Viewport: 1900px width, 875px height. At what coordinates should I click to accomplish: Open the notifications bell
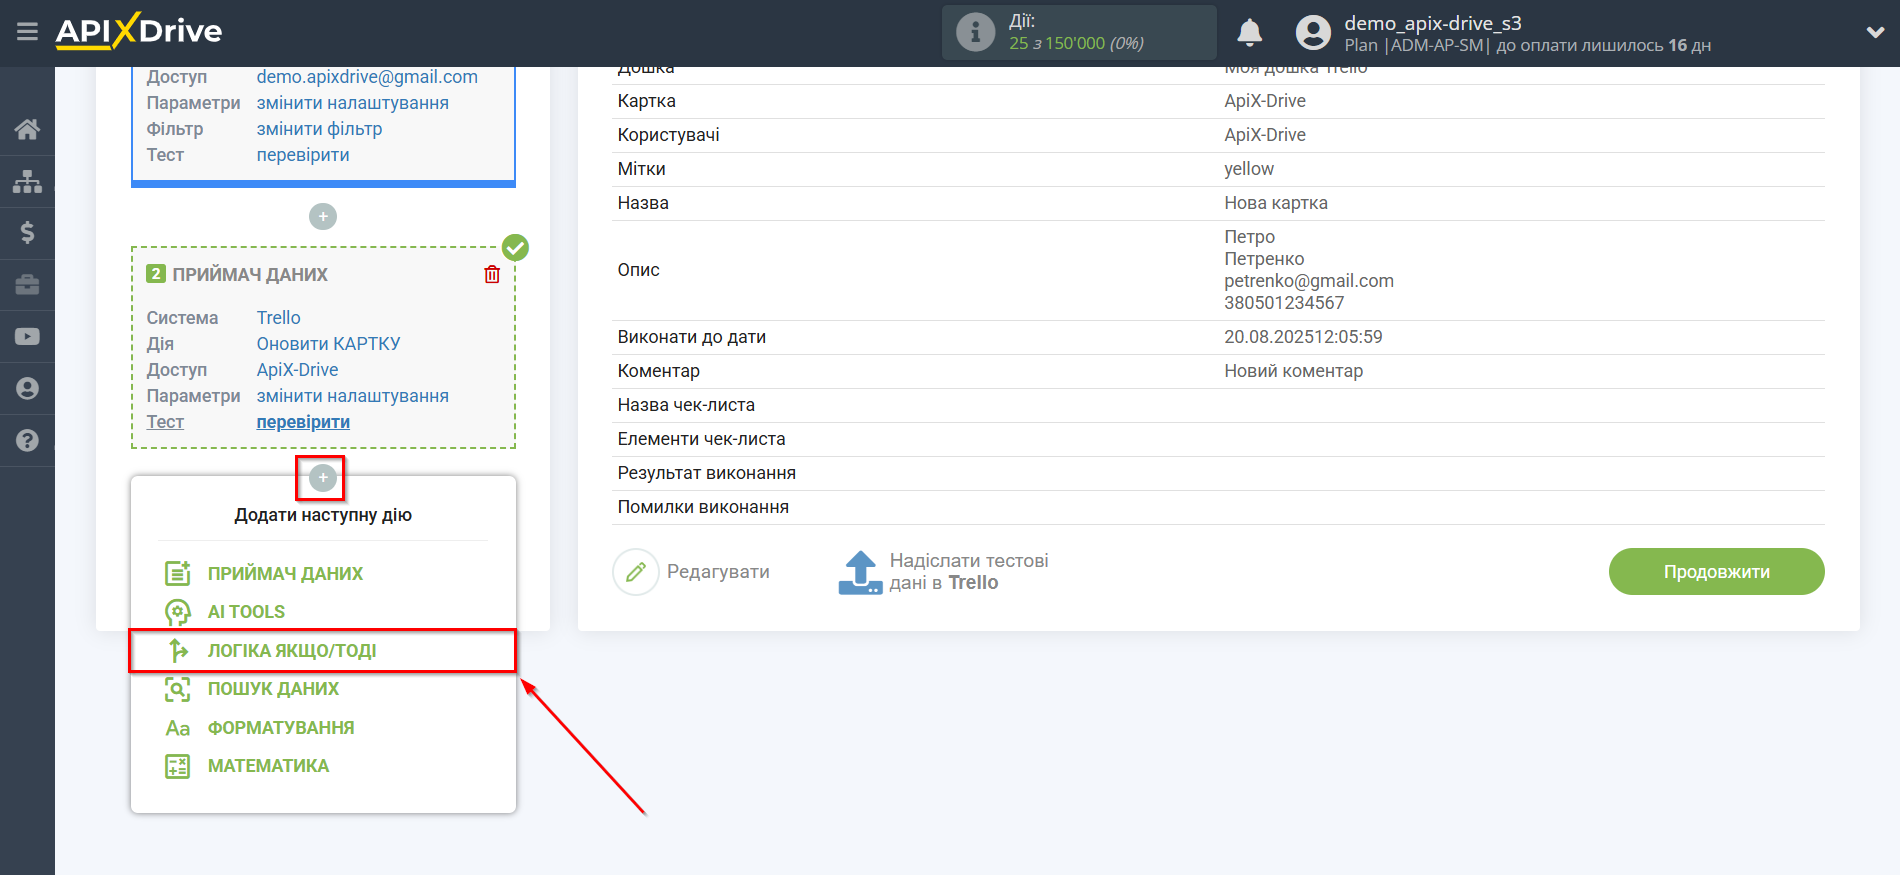[1249, 33]
